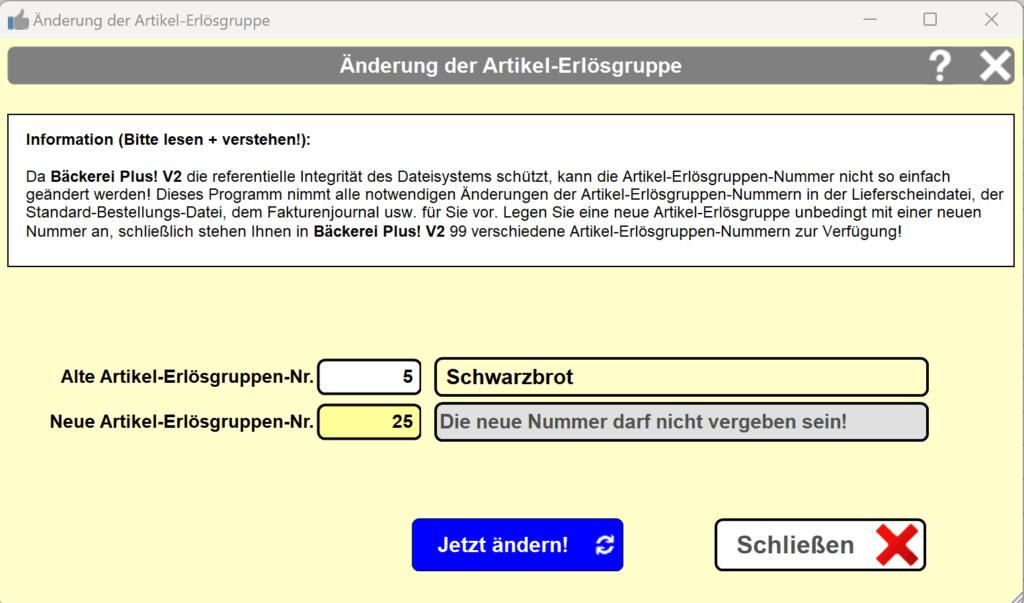
Task: Select the yellow new number field with 25
Action: (x=369, y=422)
